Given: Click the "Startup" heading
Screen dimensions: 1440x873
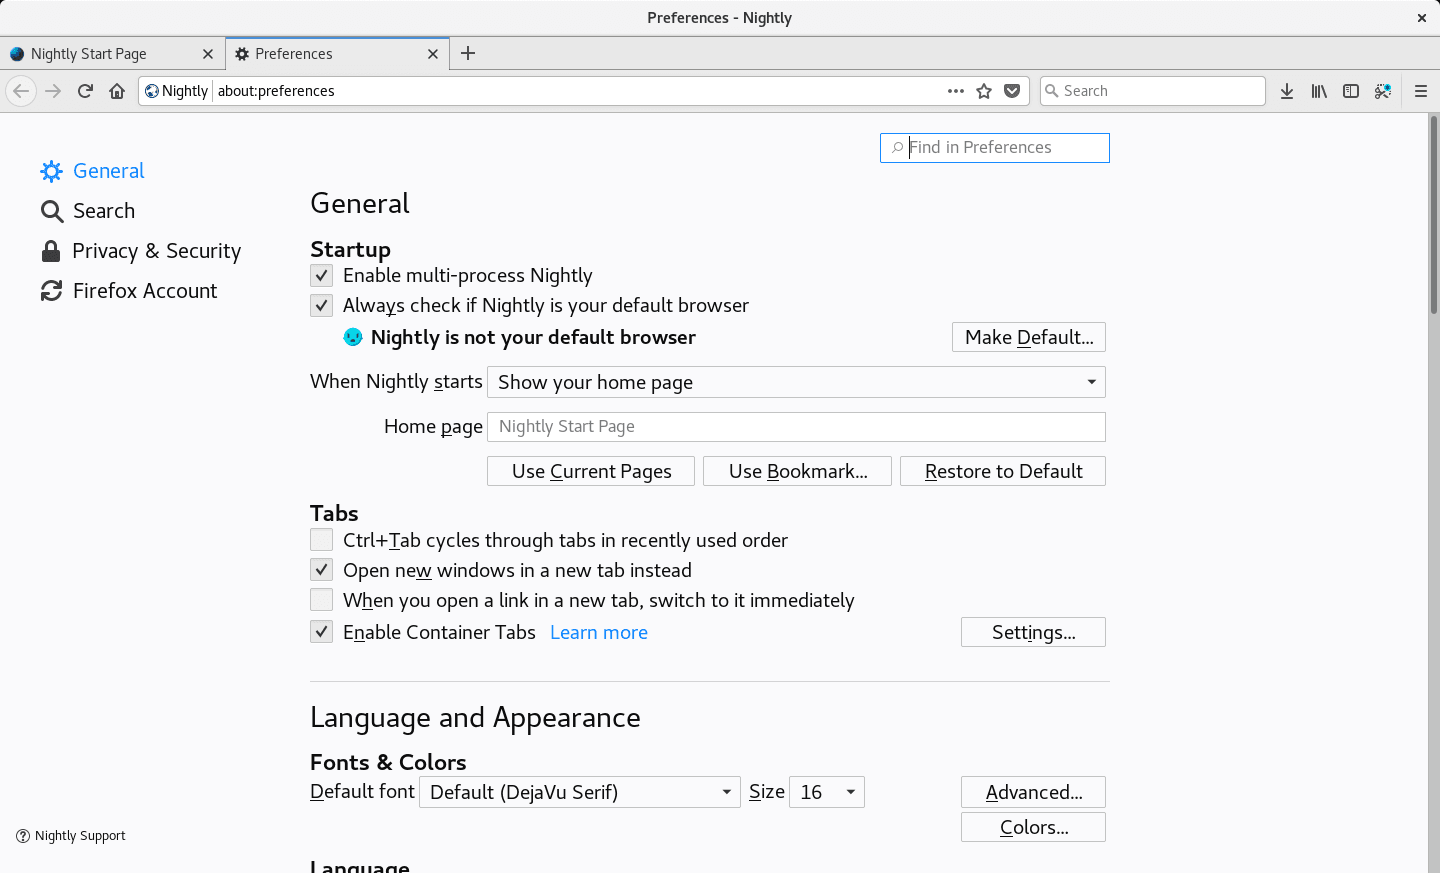Looking at the screenshot, I should [350, 249].
